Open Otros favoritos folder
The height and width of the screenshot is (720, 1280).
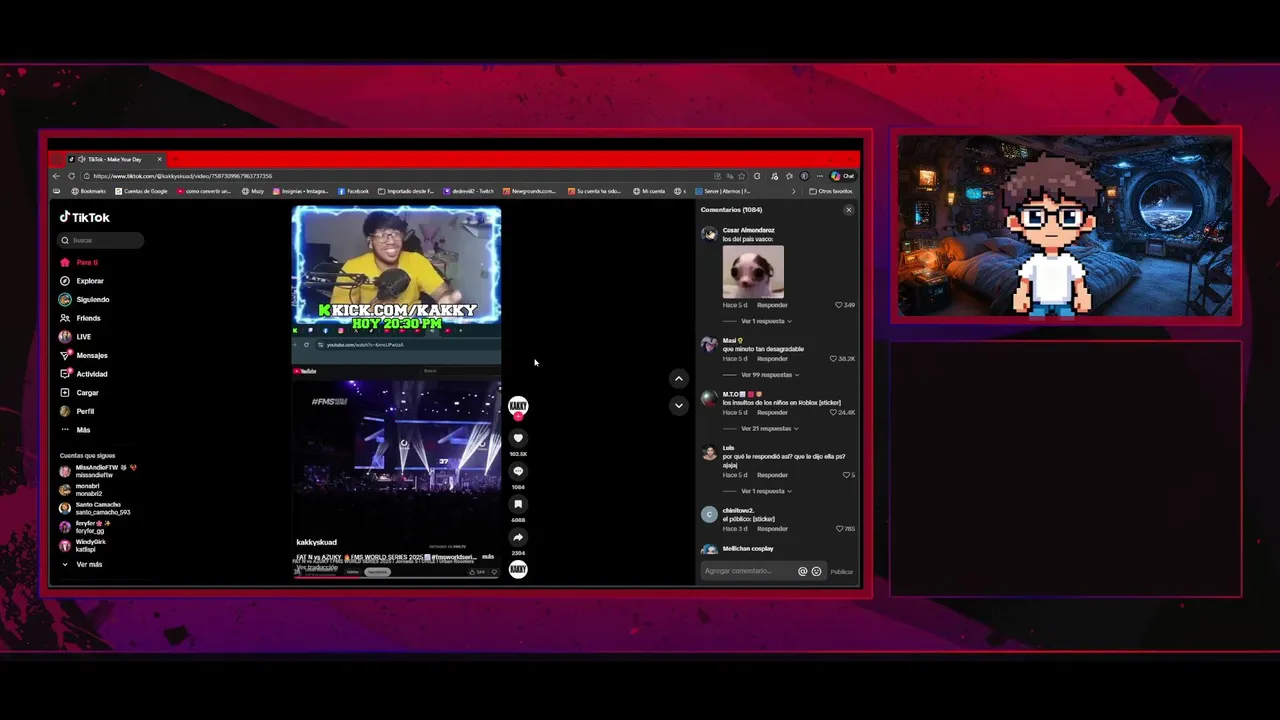click(830, 191)
